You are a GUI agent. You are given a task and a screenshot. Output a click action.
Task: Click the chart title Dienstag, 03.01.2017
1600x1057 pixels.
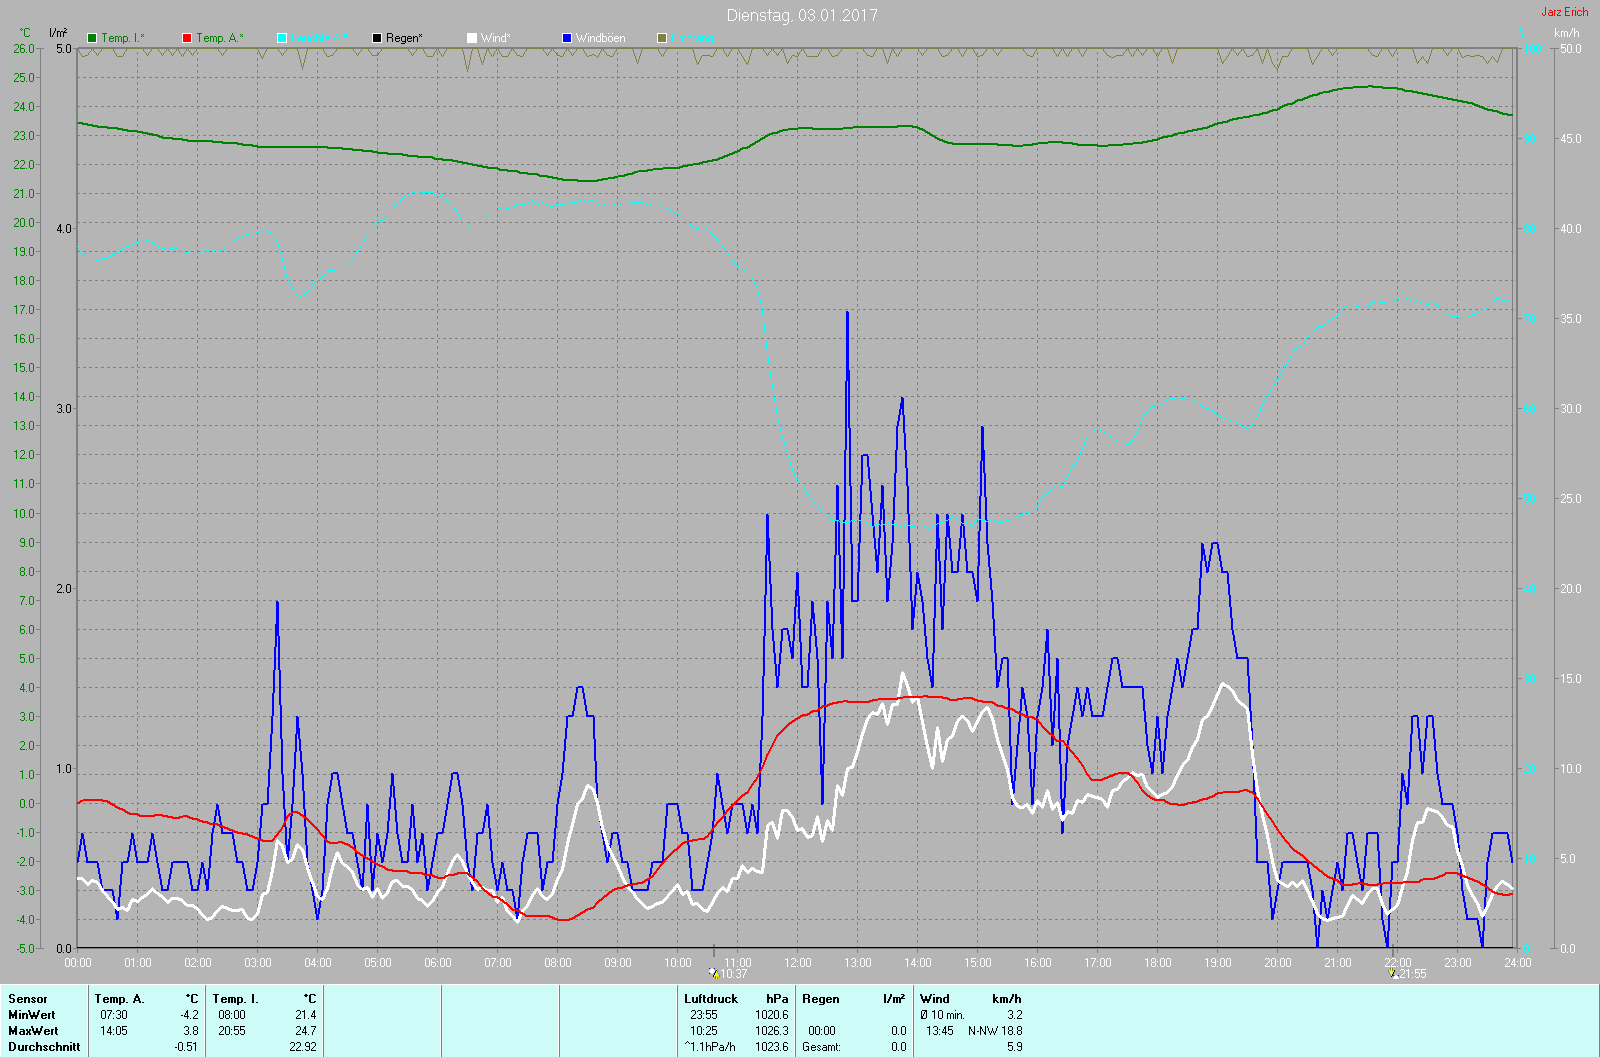[802, 15]
